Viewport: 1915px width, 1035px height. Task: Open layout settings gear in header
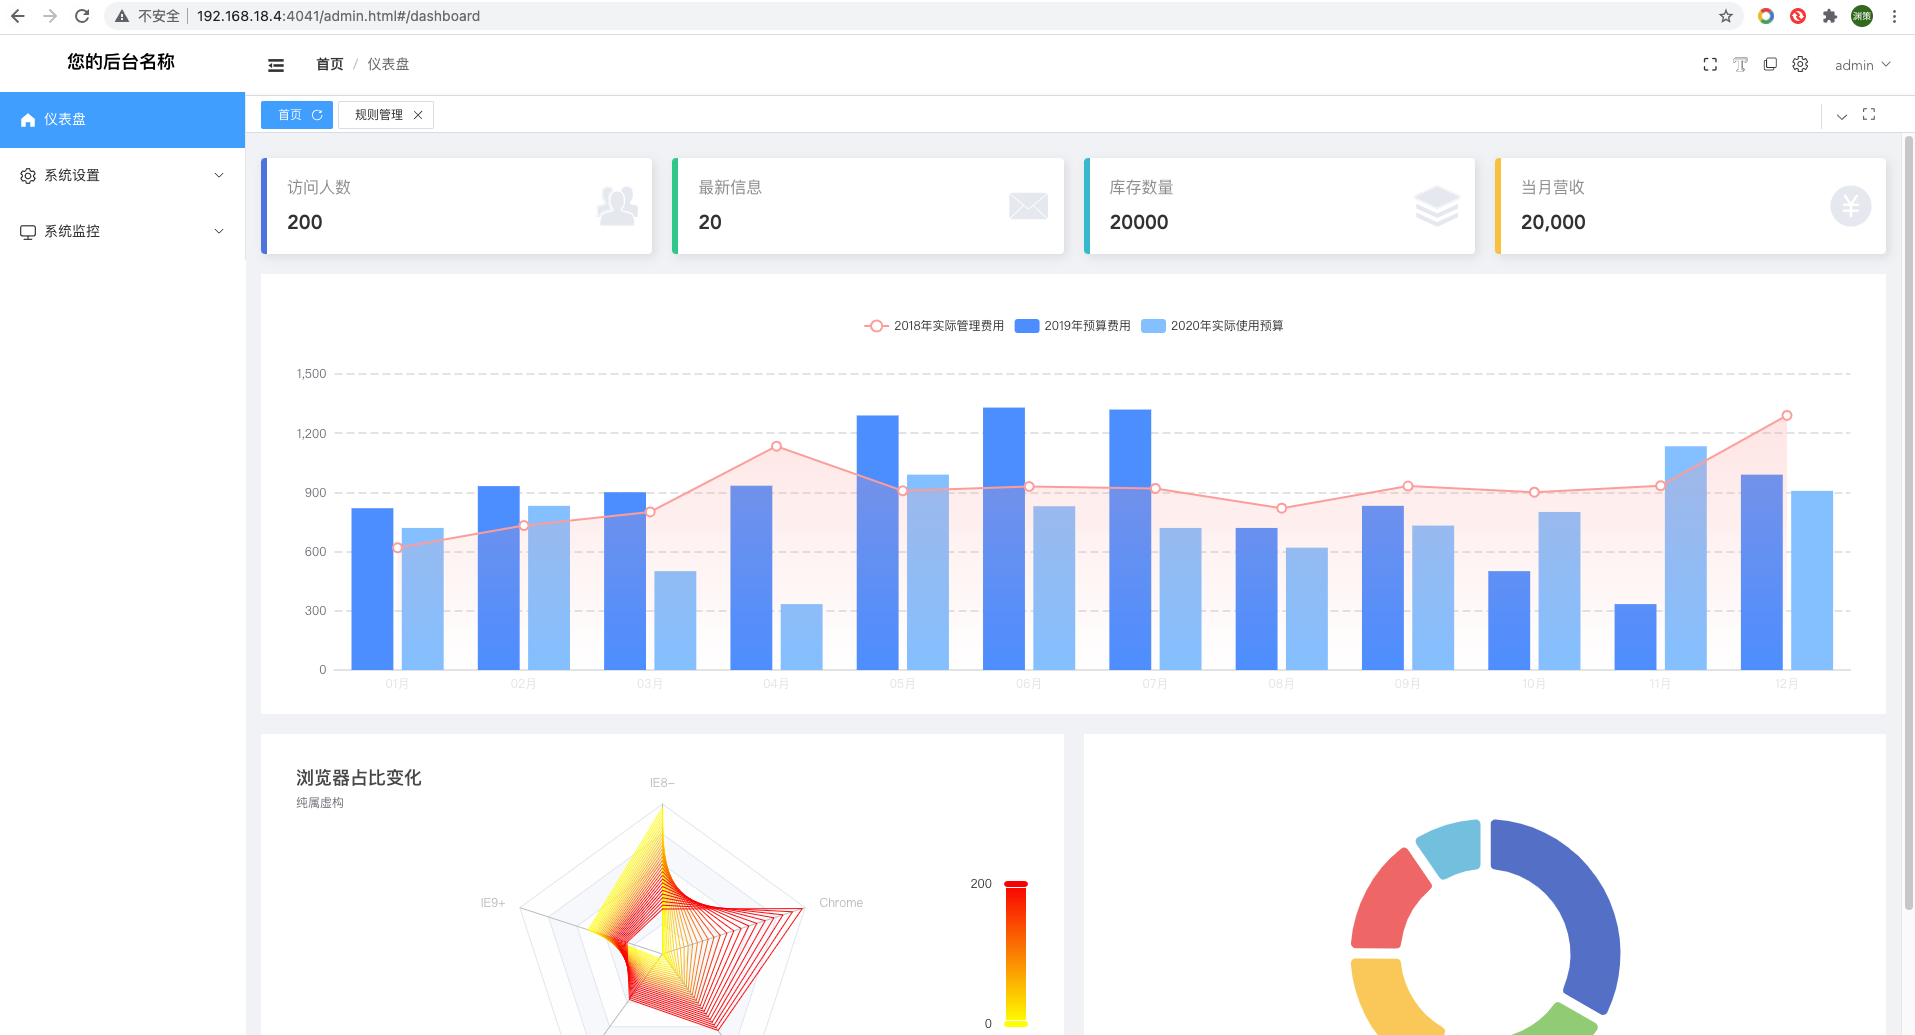(x=1800, y=64)
